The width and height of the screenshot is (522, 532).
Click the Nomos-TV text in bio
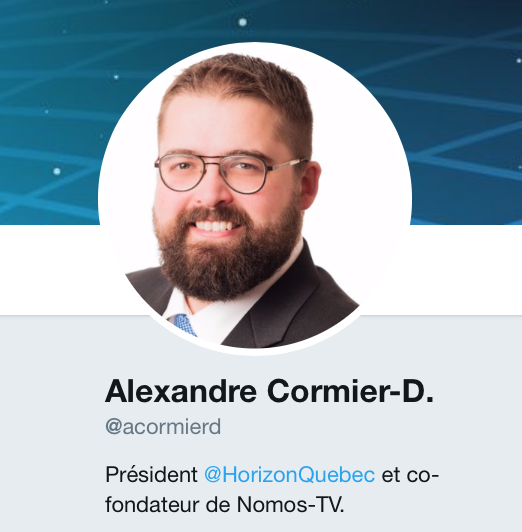click(290, 505)
